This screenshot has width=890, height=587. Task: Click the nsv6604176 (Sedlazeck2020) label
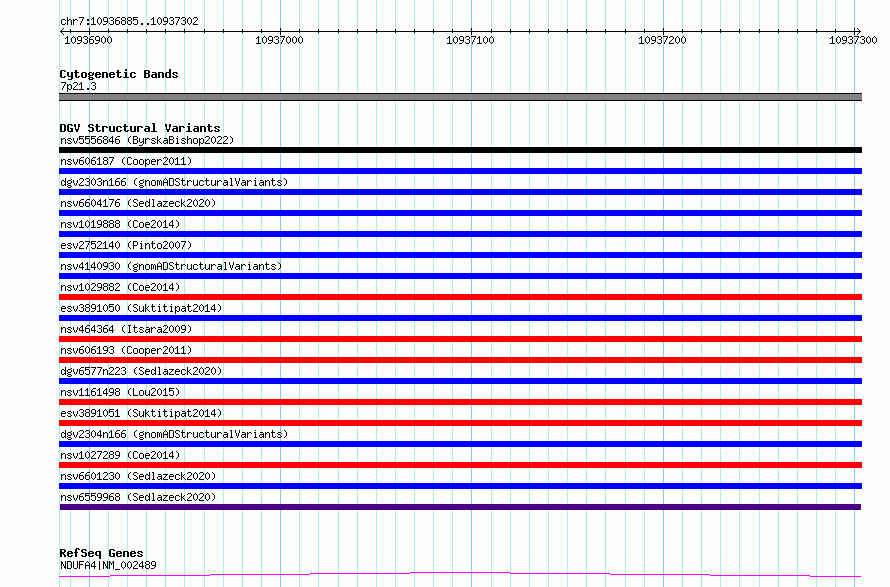138,203
